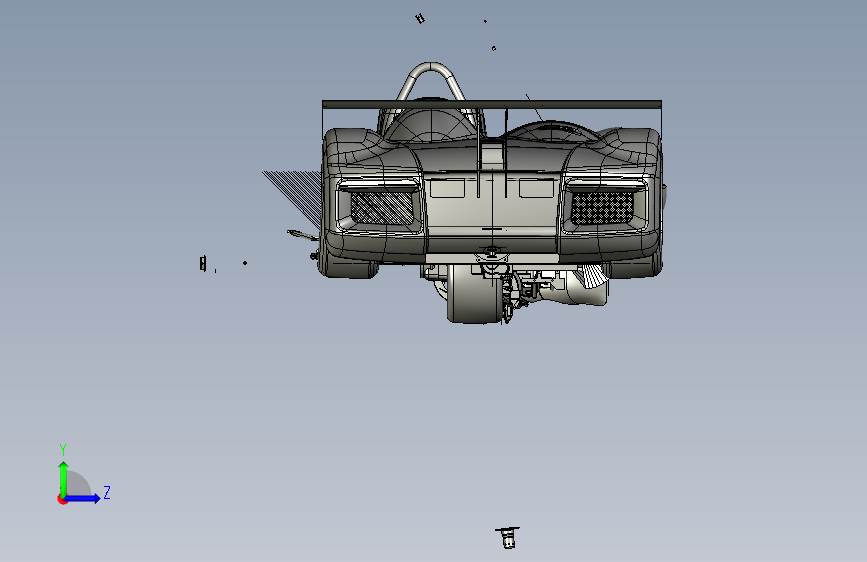The image size is (867, 562).
Task: Select the stray part at bottom of viewport
Action: coord(508,538)
